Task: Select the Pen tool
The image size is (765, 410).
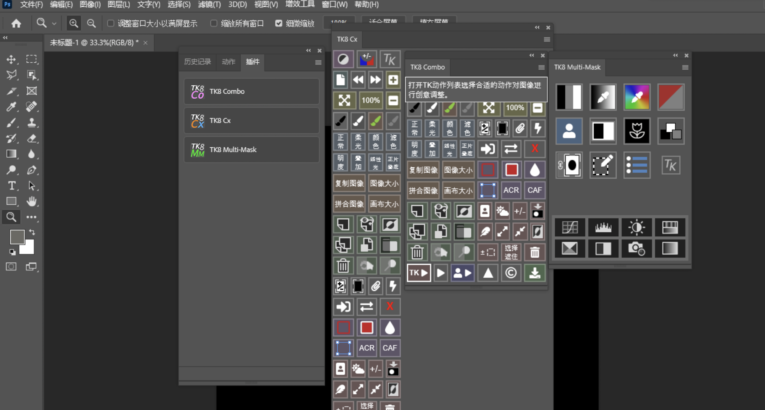Action: click(32, 170)
